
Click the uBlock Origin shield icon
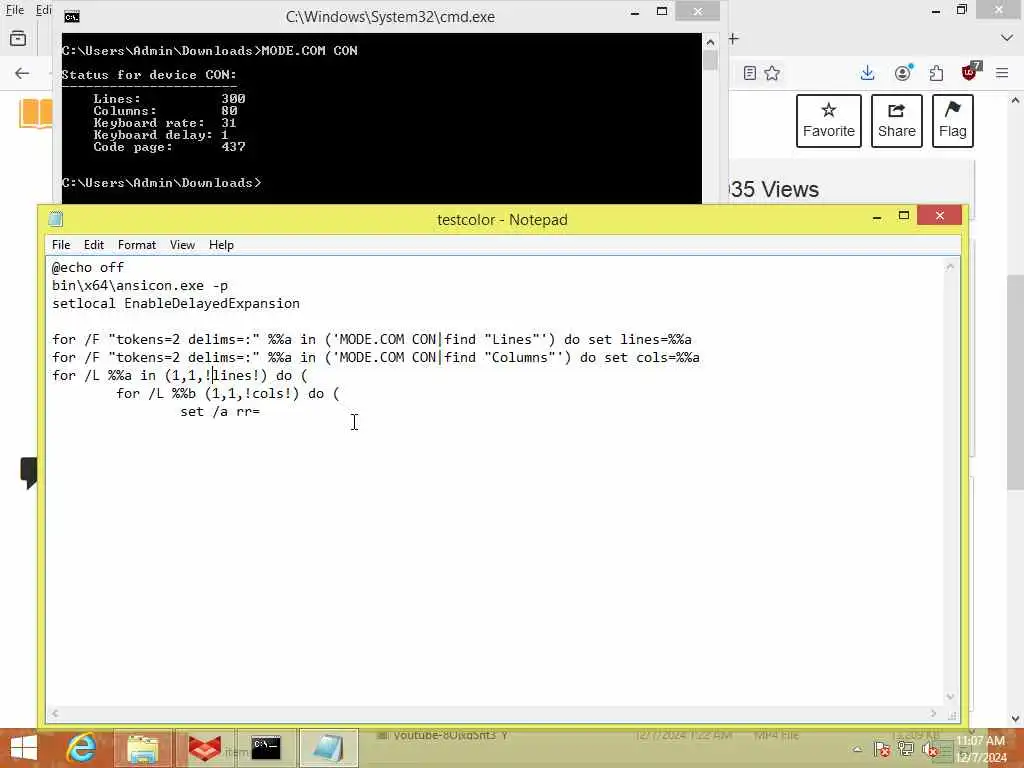(970, 71)
